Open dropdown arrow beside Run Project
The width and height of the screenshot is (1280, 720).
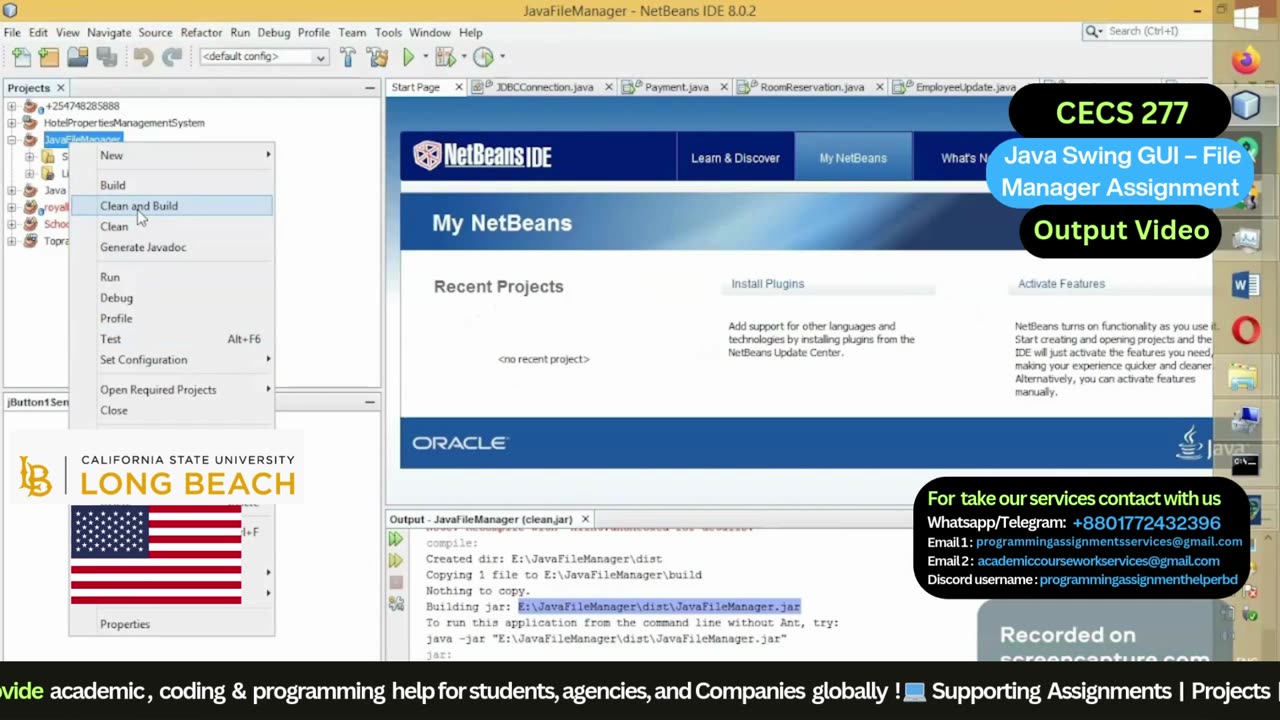[424, 57]
